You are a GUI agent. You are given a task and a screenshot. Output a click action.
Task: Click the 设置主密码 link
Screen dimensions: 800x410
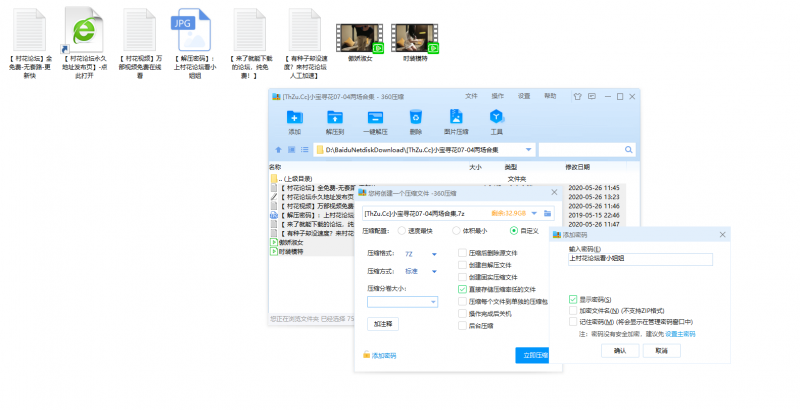680,334
